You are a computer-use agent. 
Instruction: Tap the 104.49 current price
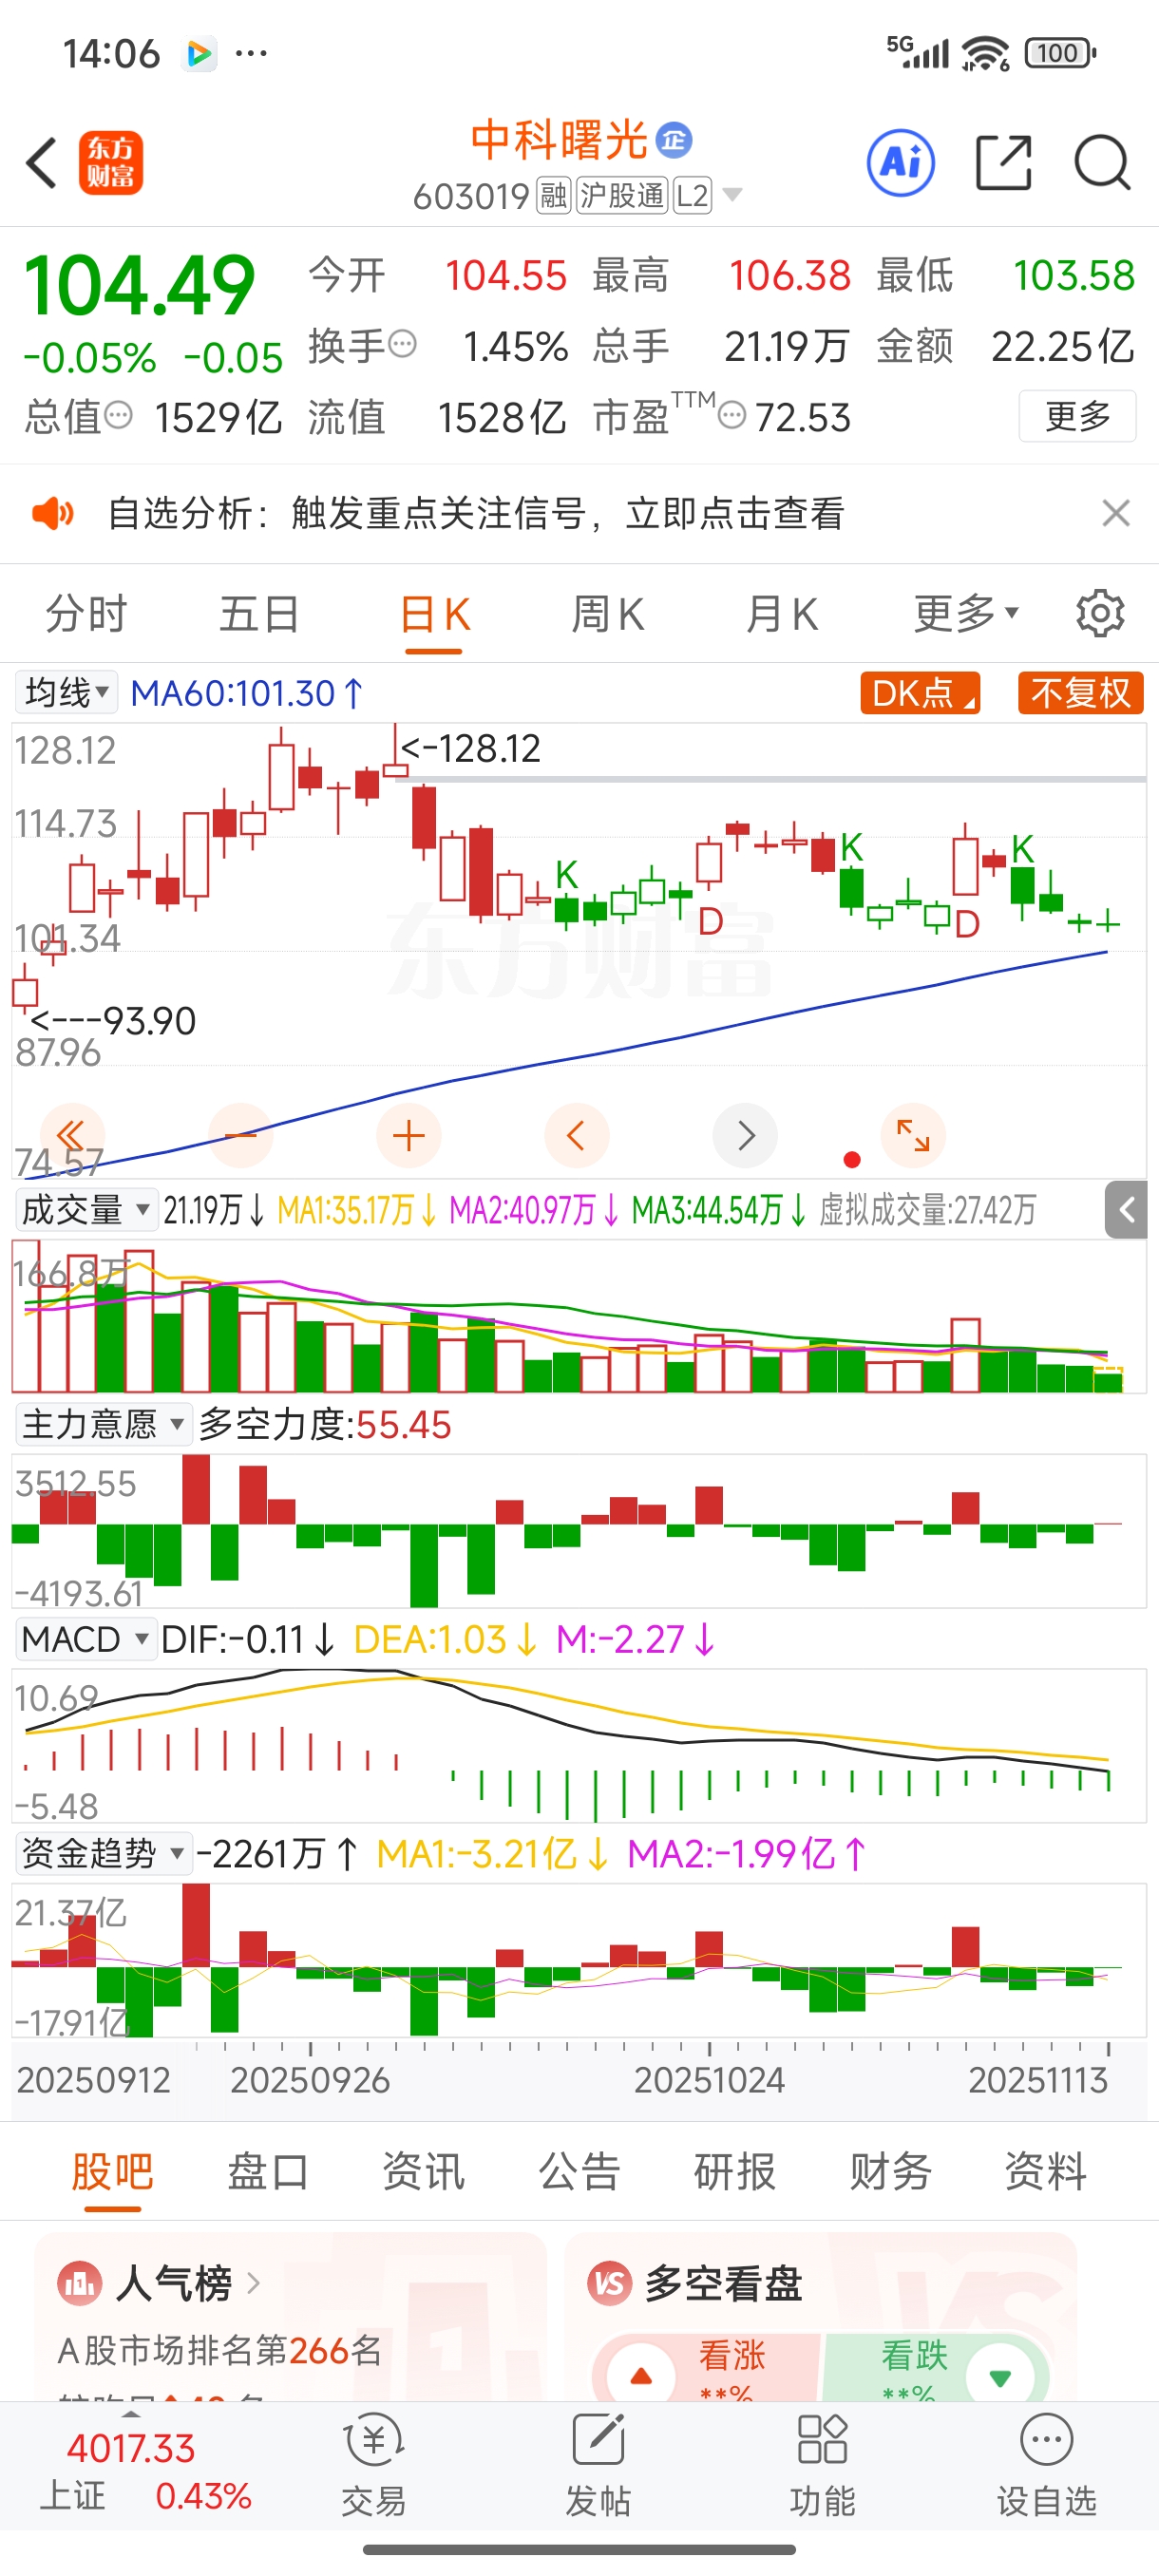tap(139, 285)
